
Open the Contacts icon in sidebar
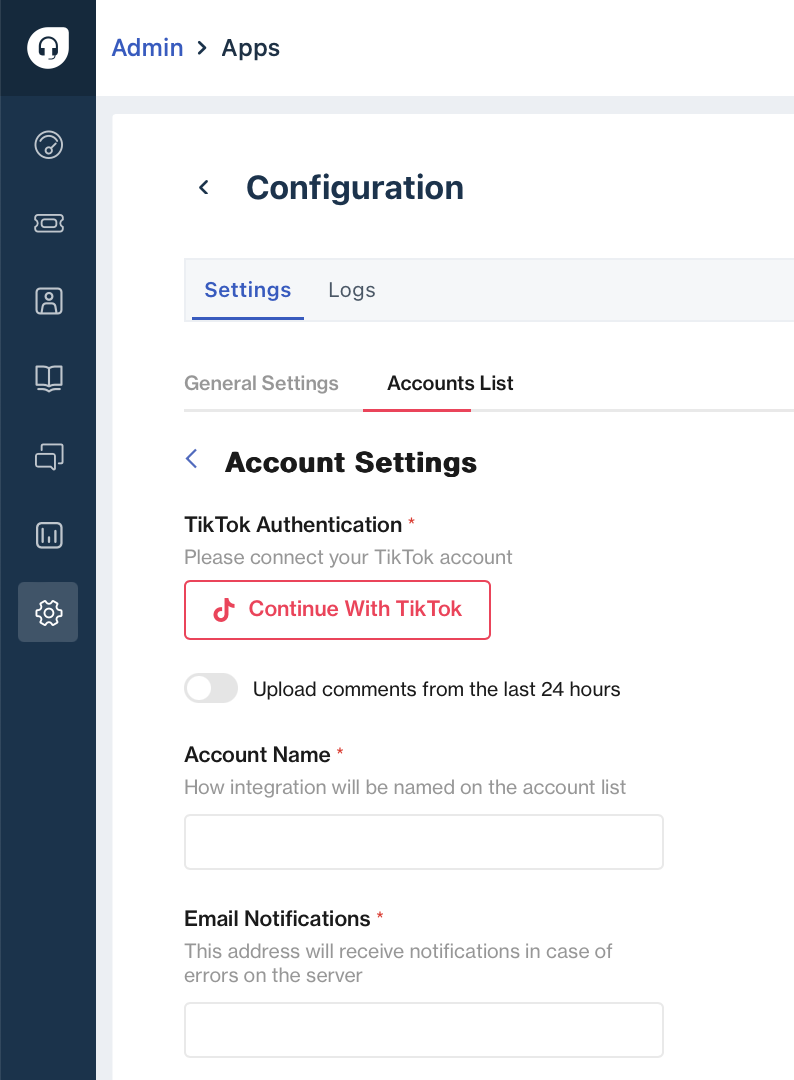coord(48,301)
